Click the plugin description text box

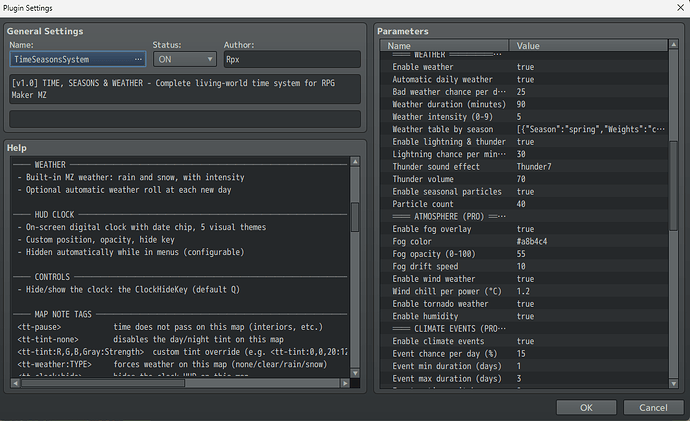185,89
